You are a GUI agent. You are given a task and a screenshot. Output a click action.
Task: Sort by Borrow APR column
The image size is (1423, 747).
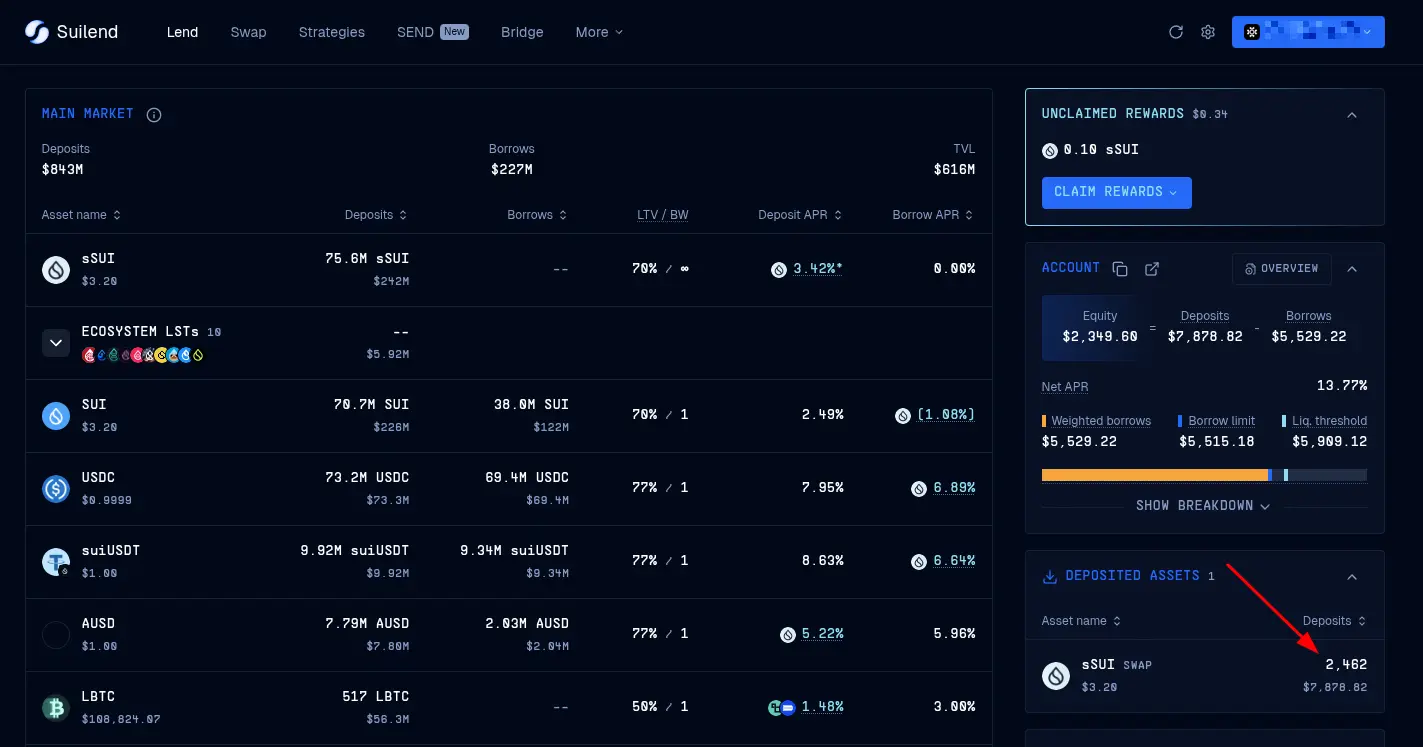tap(932, 215)
